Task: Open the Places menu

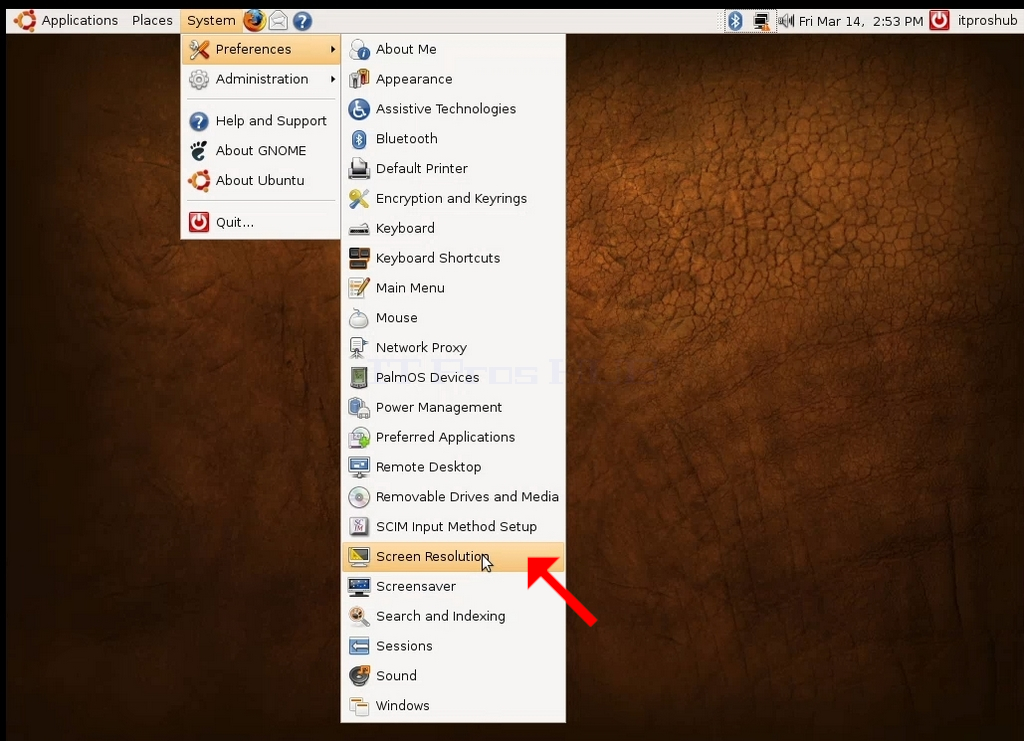Action: (x=152, y=20)
